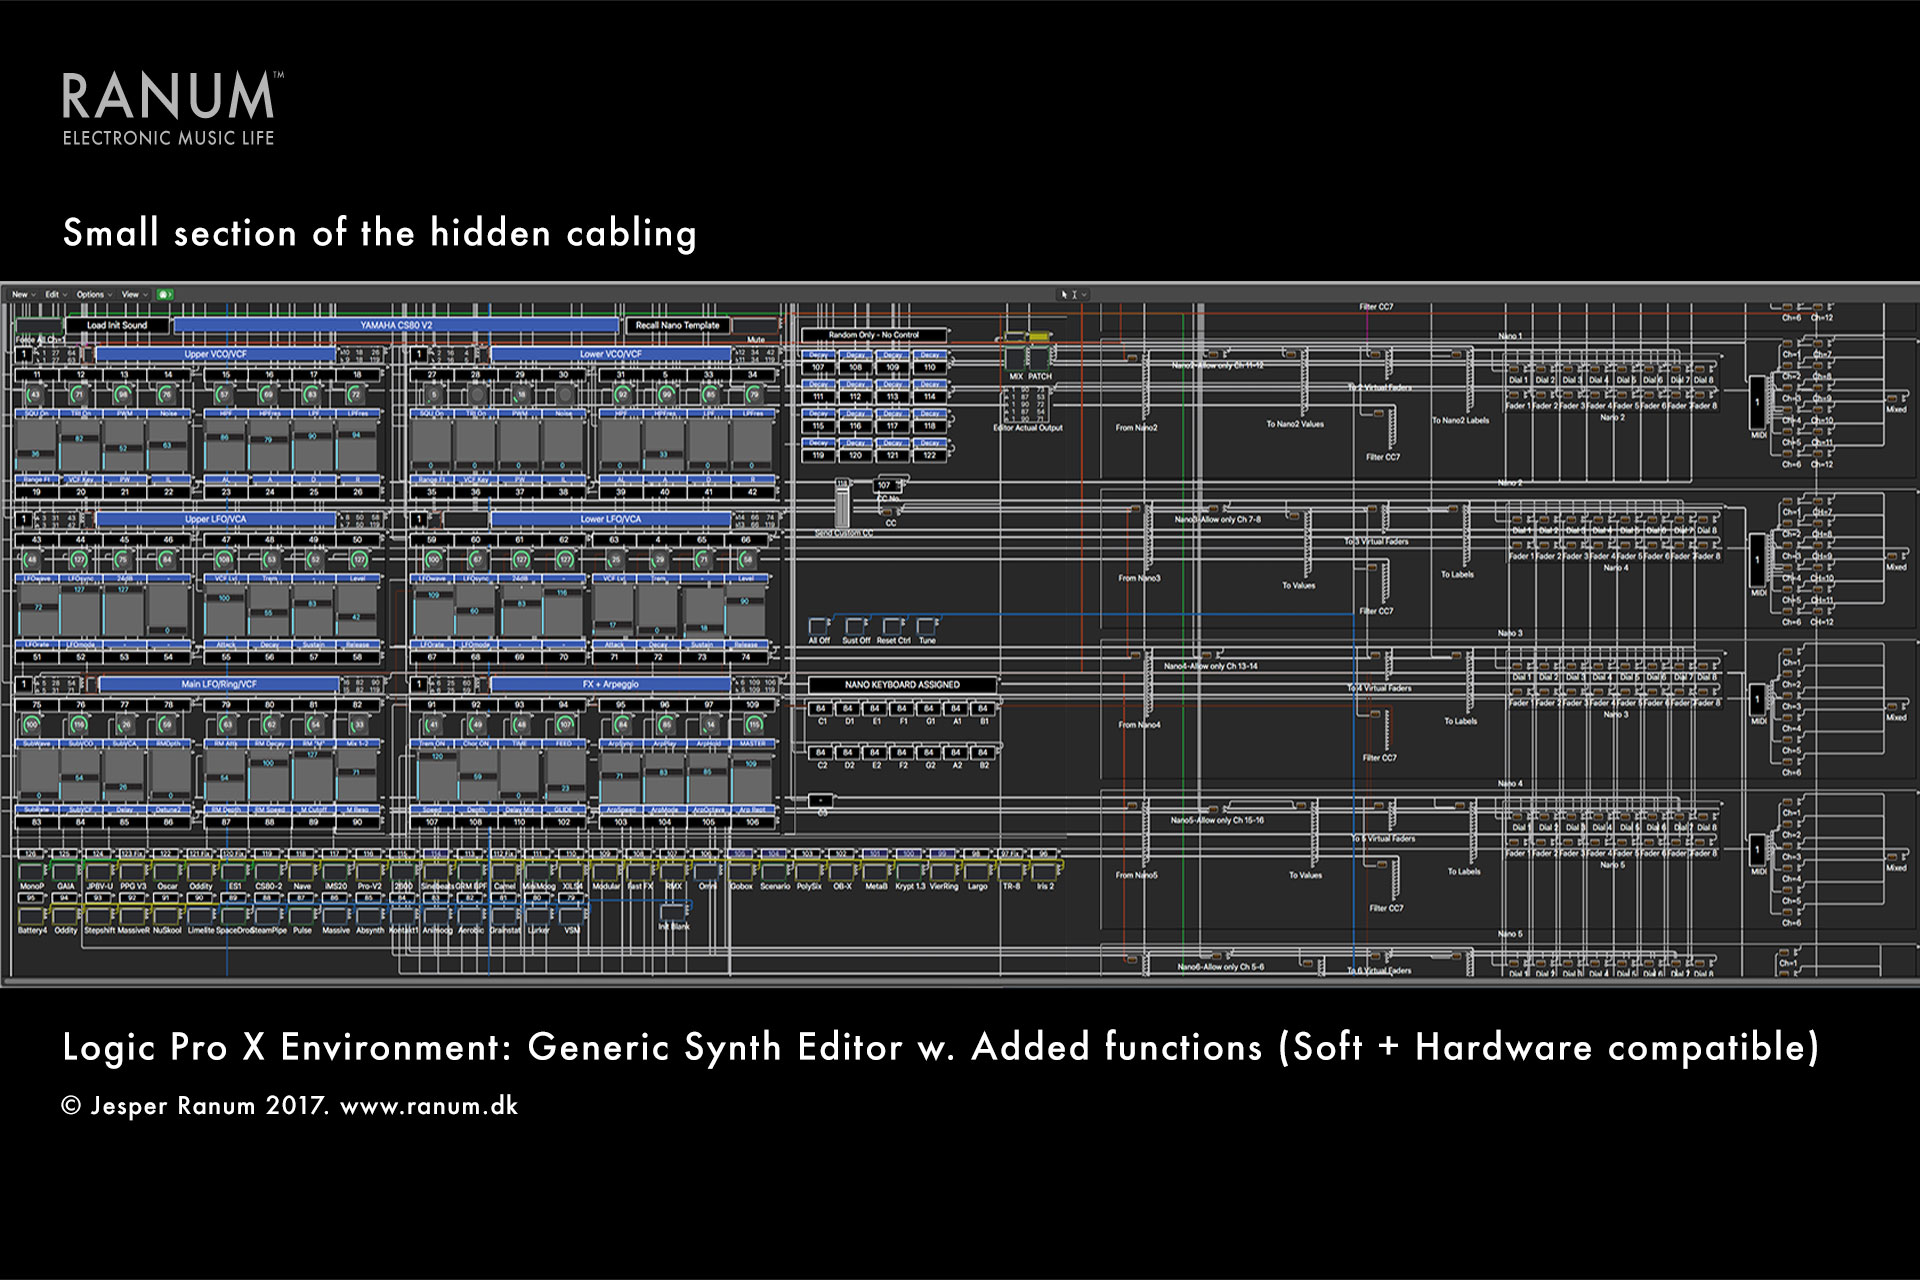Click the Absynth preset icon
This screenshot has height=1280, width=1920.
pyautogui.click(x=370, y=916)
